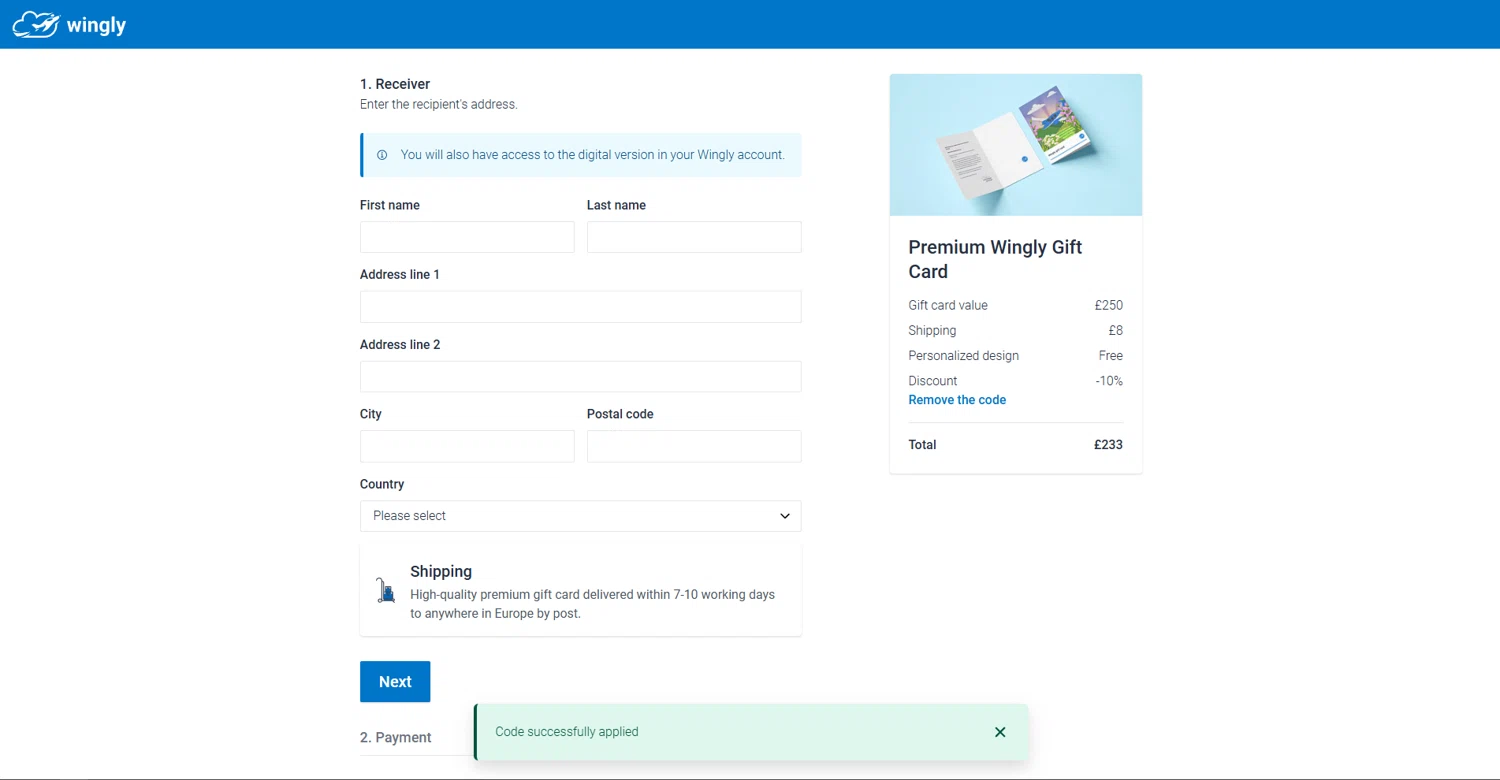
Task: Click the Next button
Action: [x=395, y=682]
